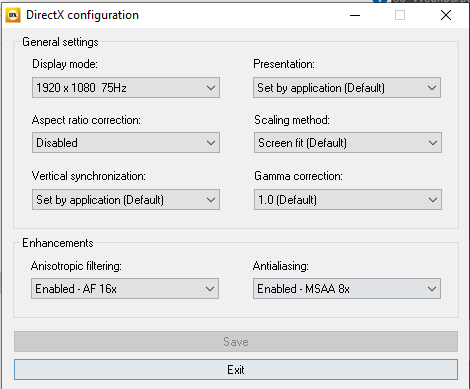Click the "General settings" group title

pyautogui.click(x=60, y=42)
